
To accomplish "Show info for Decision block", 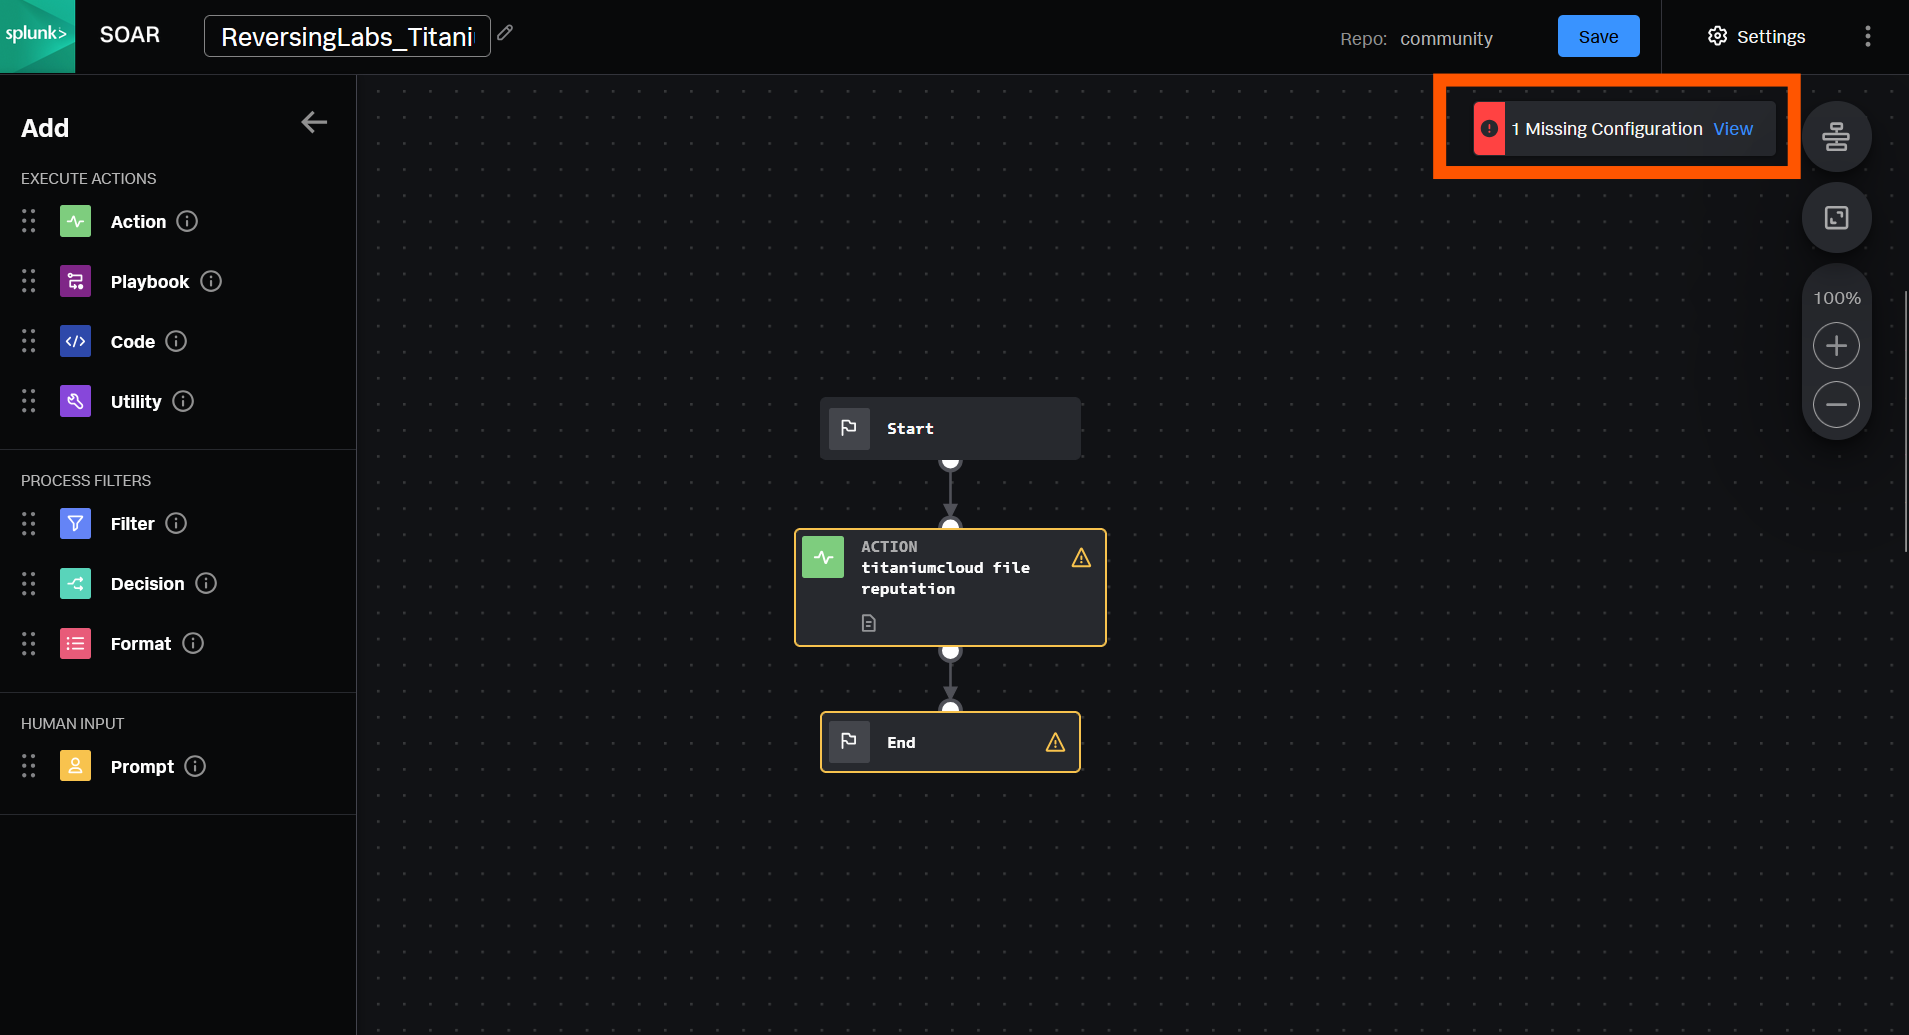I will click(206, 583).
